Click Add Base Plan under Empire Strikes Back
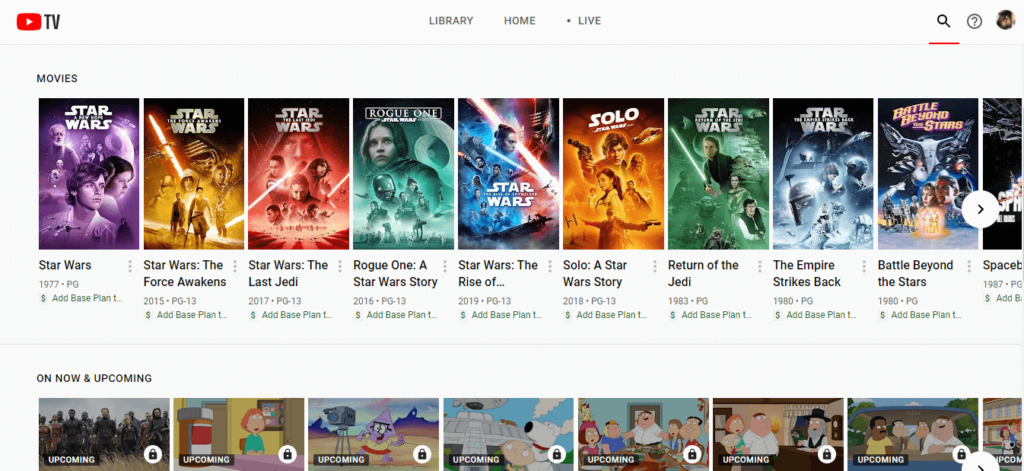Image resolution: width=1024 pixels, height=471 pixels. tap(822, 315)
